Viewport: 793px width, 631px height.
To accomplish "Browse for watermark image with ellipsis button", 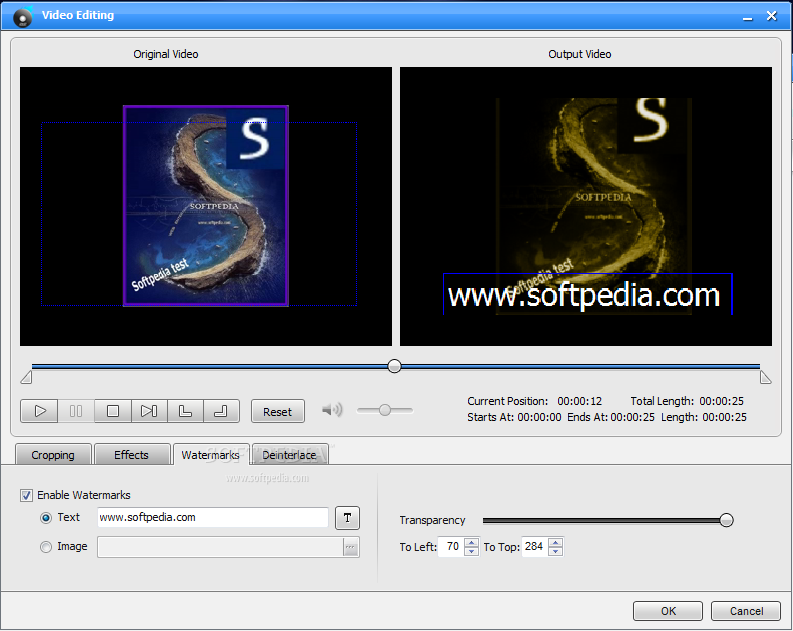I will (x=350, y=547).
